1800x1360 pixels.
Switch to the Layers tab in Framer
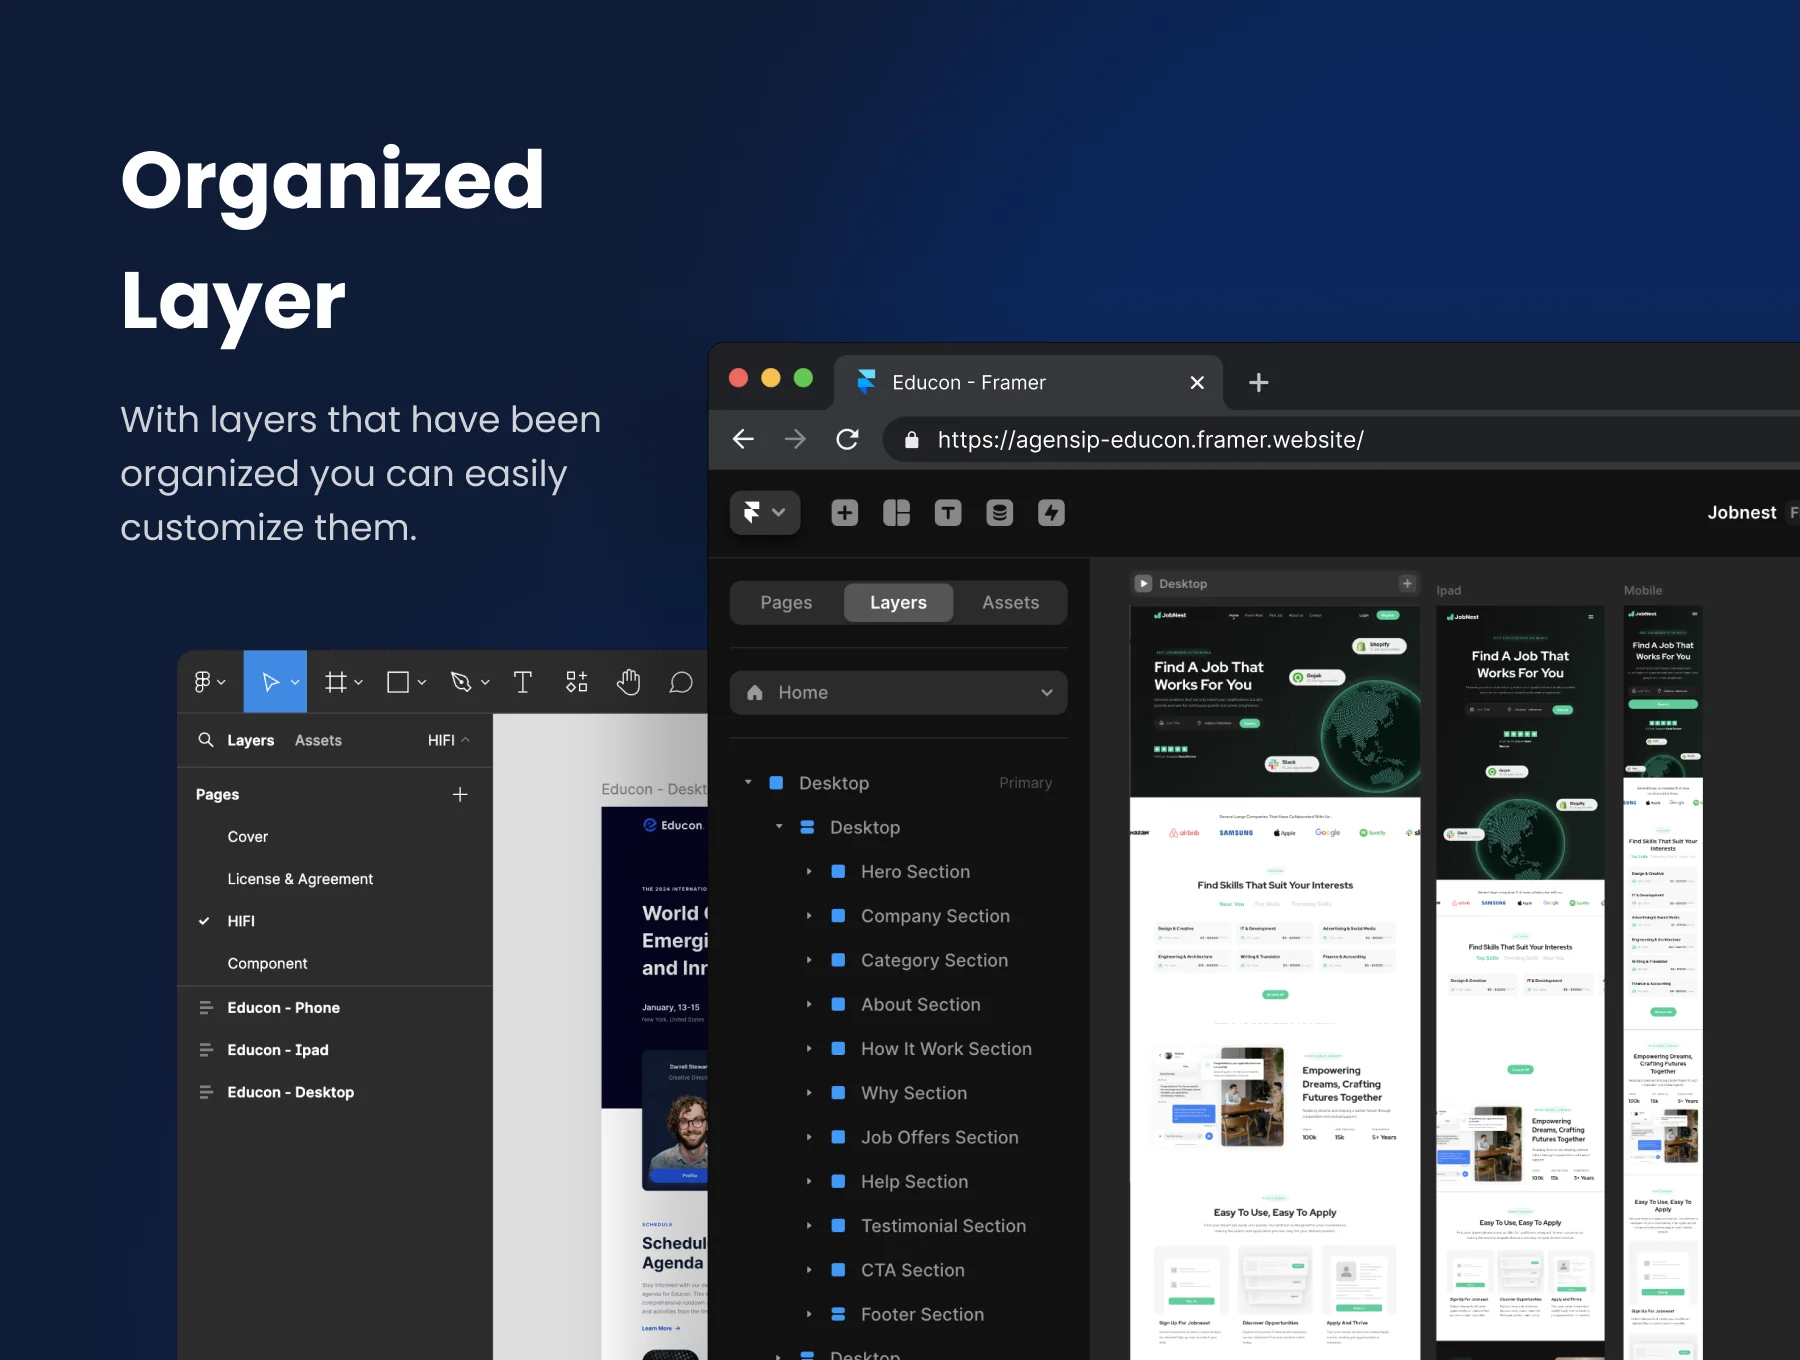click(898, 603)
